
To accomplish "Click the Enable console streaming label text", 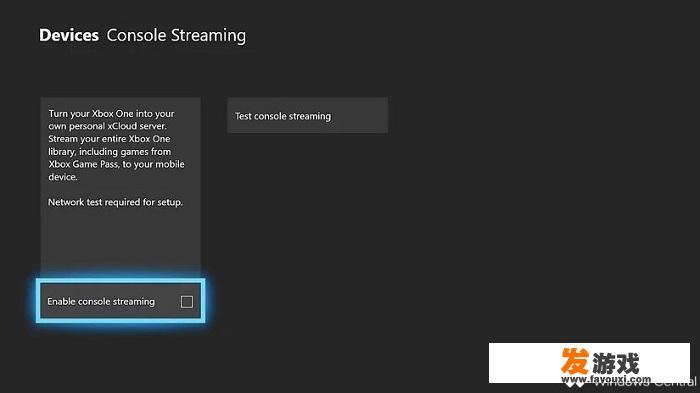I will click(x=101, y=301).
